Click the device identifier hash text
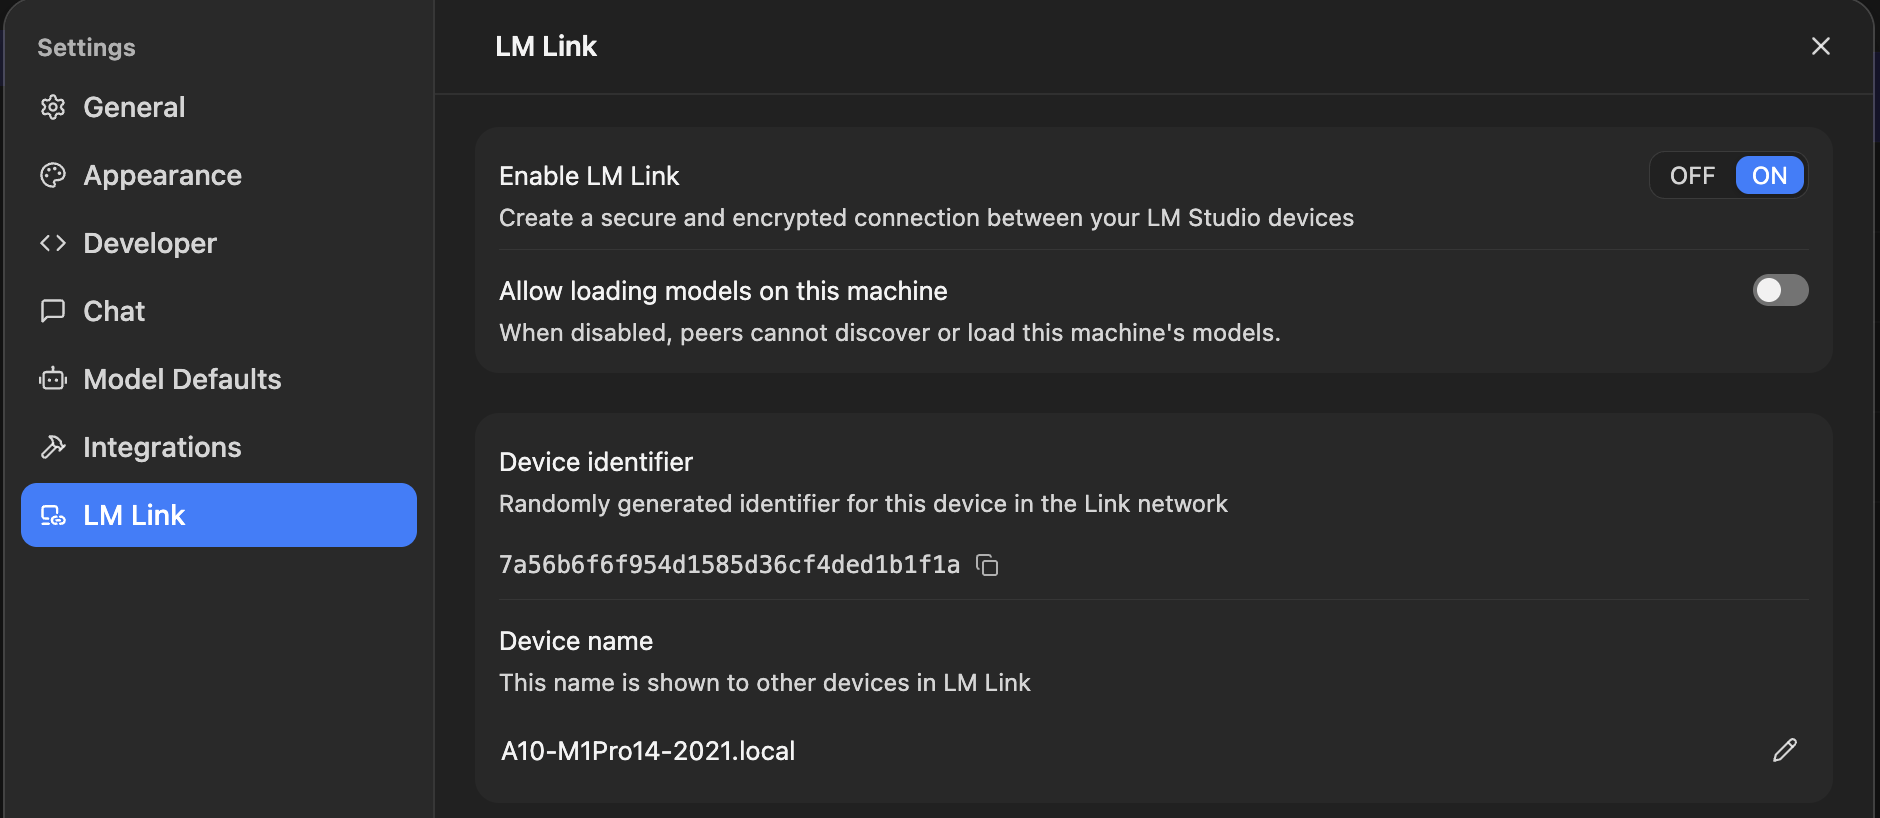 coord(729,565)
